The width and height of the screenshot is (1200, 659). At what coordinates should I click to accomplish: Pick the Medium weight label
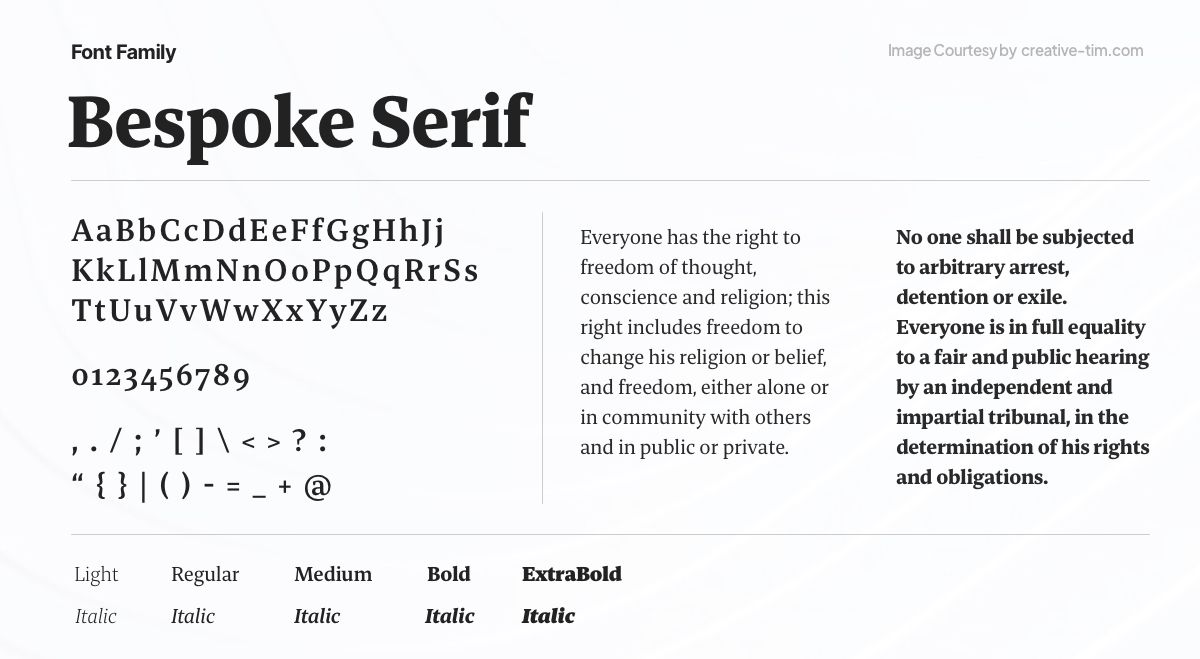pyautogui.click(x=333, y=574)
